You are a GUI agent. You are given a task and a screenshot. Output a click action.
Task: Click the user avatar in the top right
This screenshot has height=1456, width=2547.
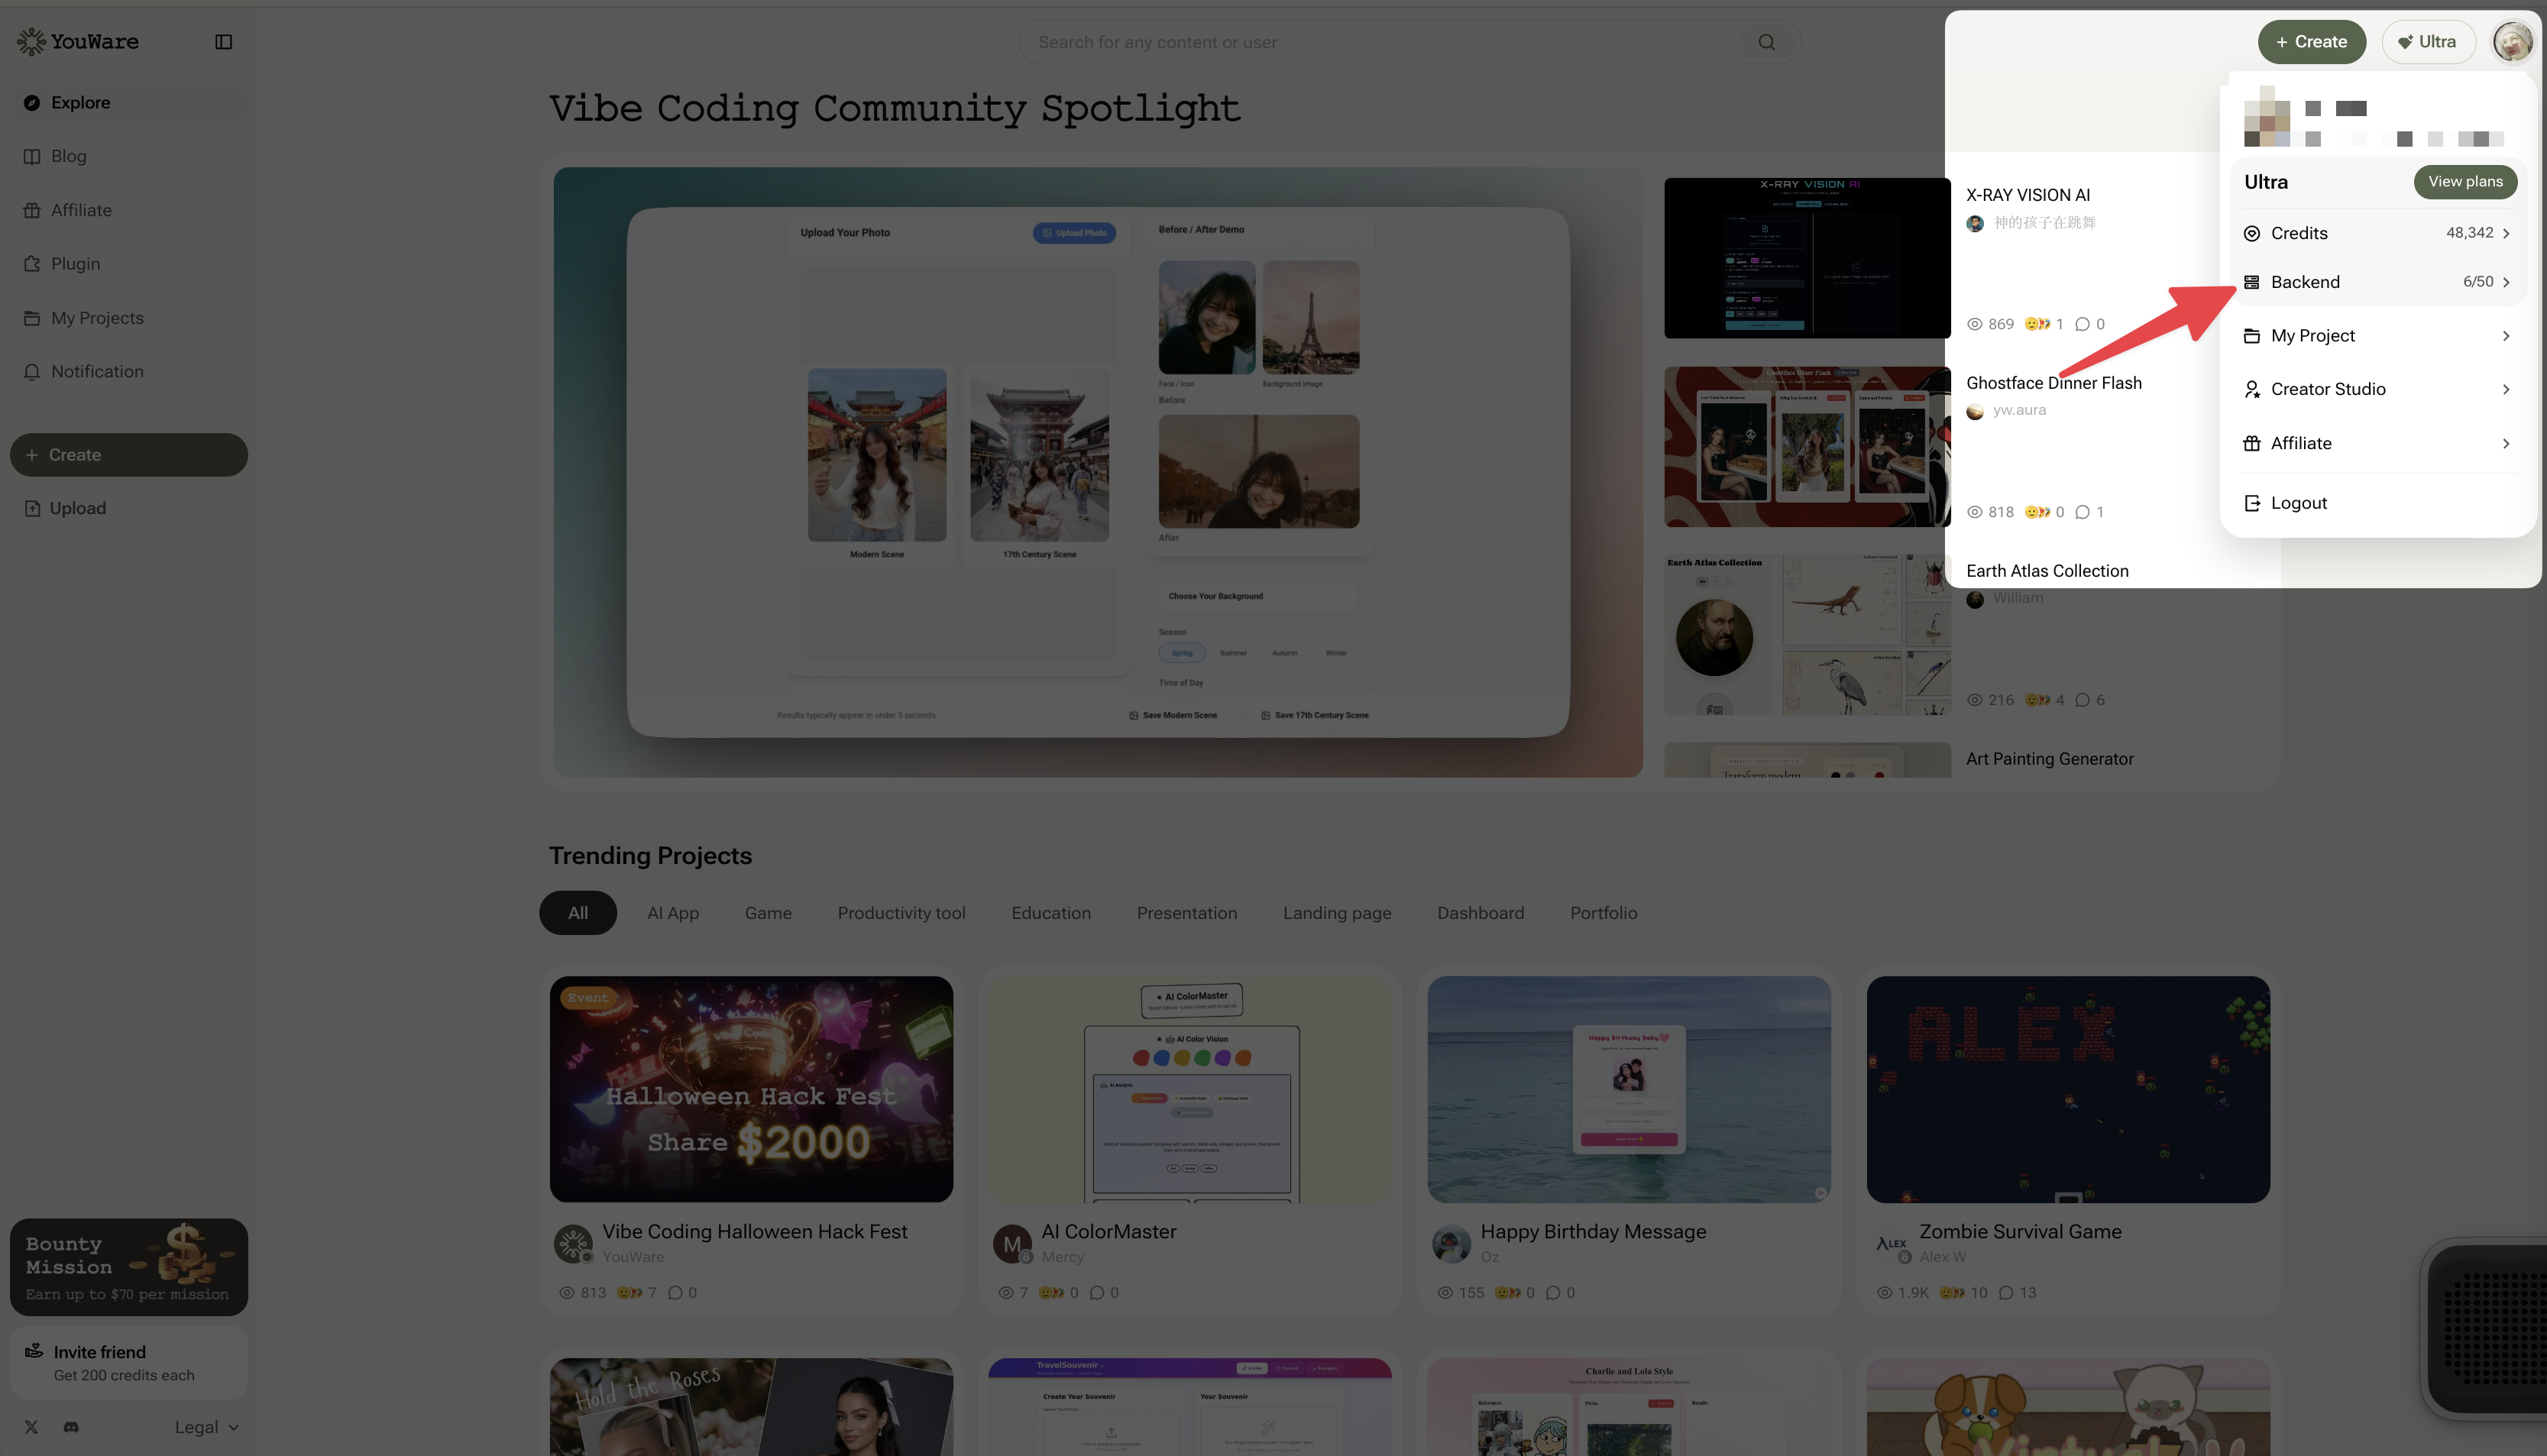tap(2512, 41)
